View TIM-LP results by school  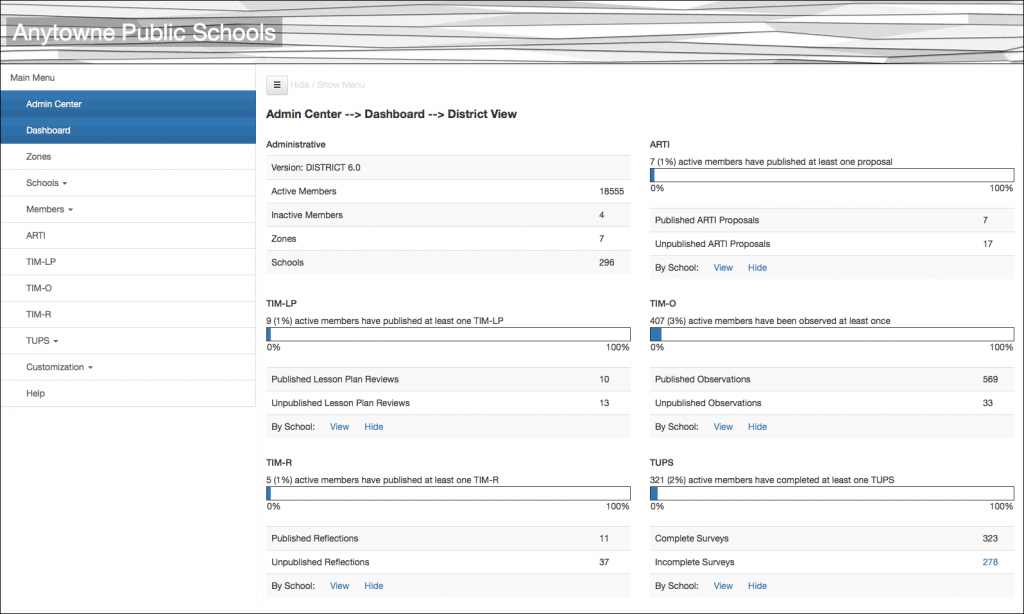click(x=339, y=427)
